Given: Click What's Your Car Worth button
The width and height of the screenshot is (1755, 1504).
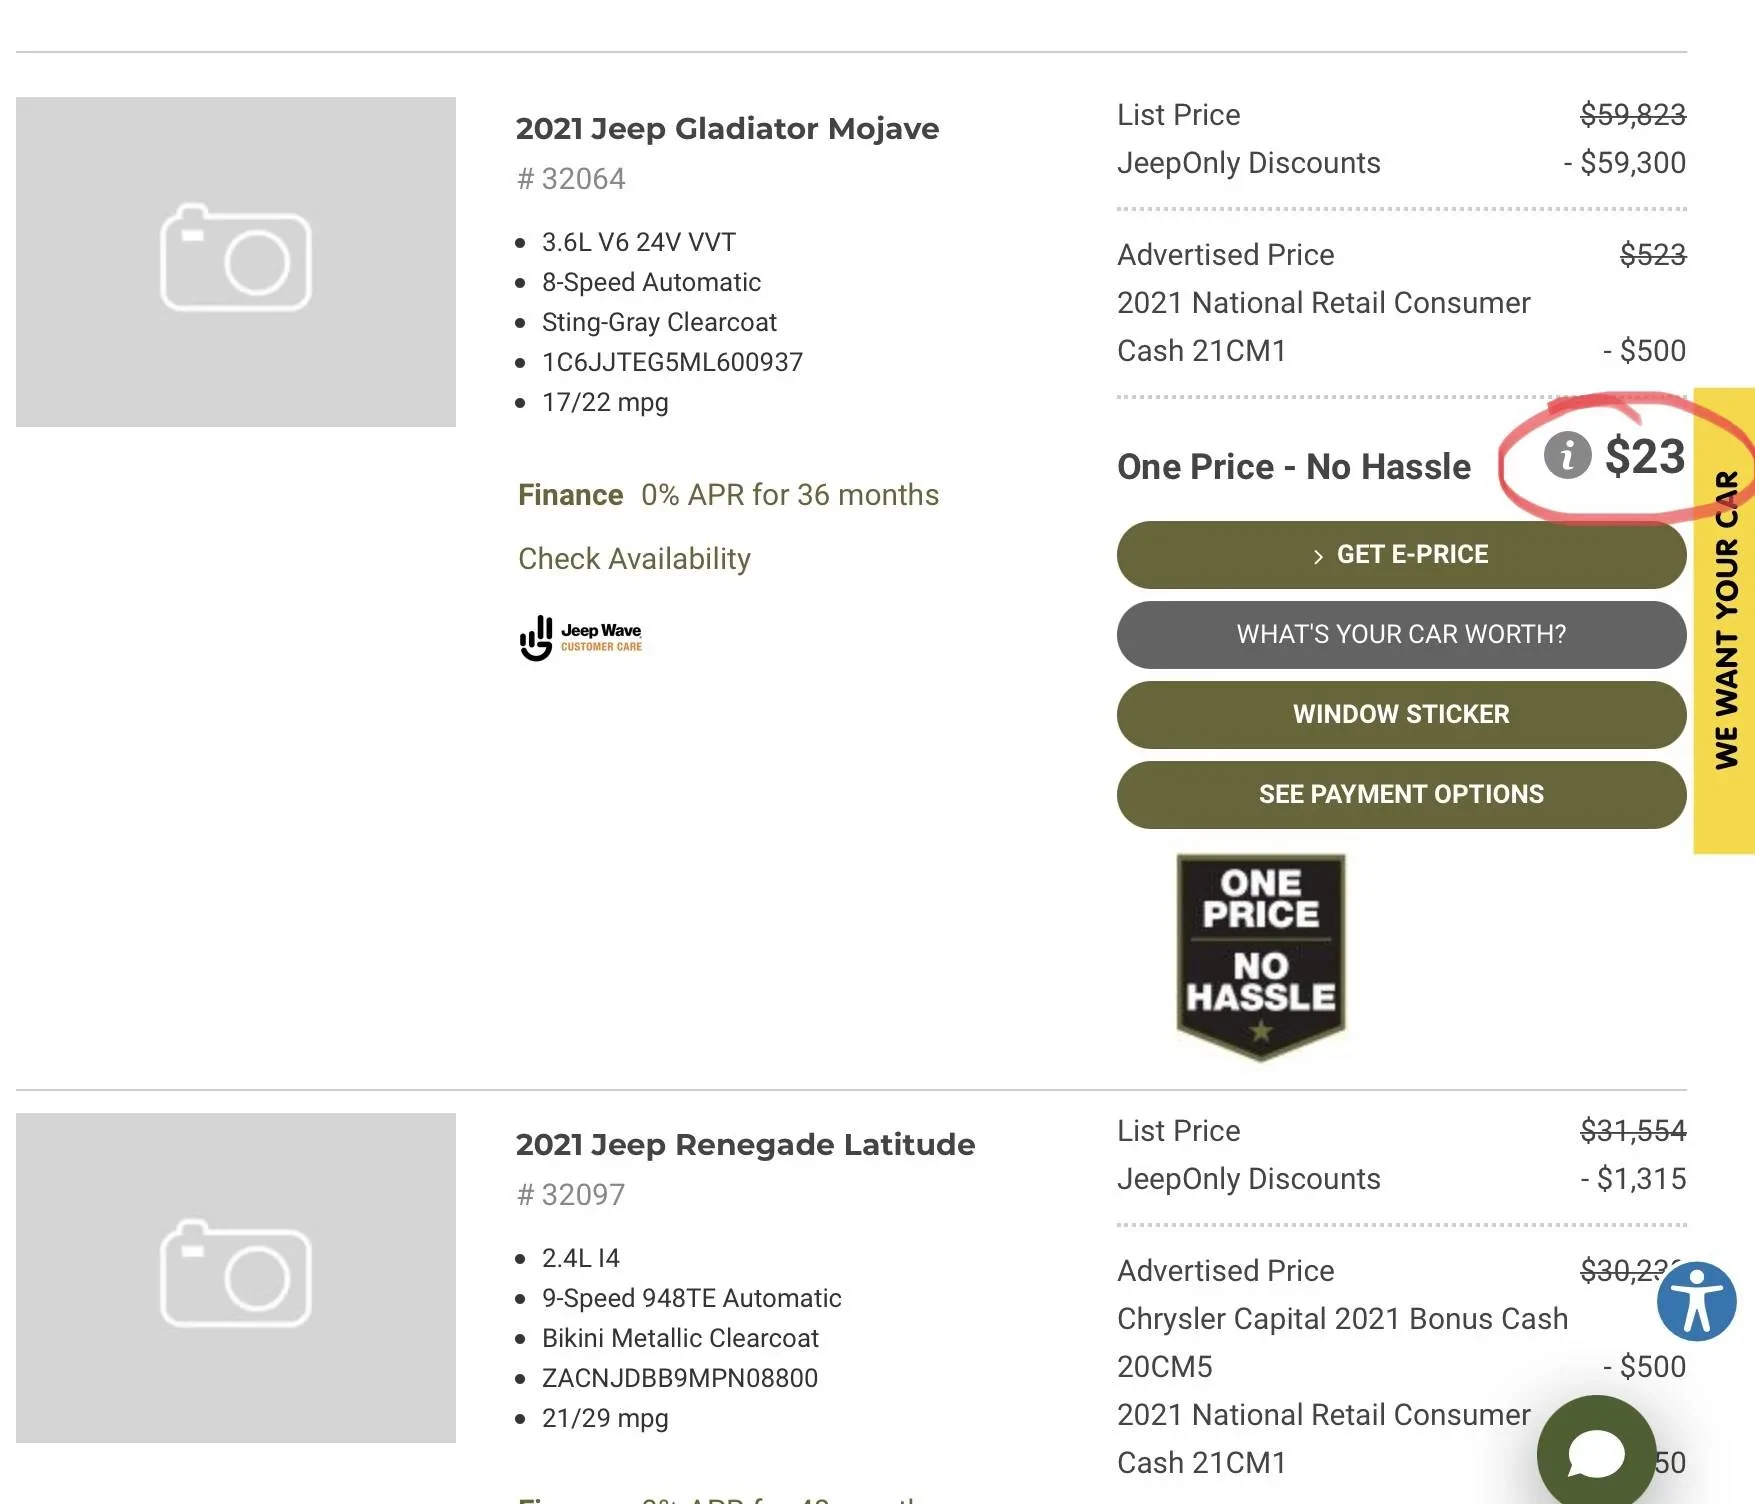Looking at the screenshot, I should [1401, 635].
